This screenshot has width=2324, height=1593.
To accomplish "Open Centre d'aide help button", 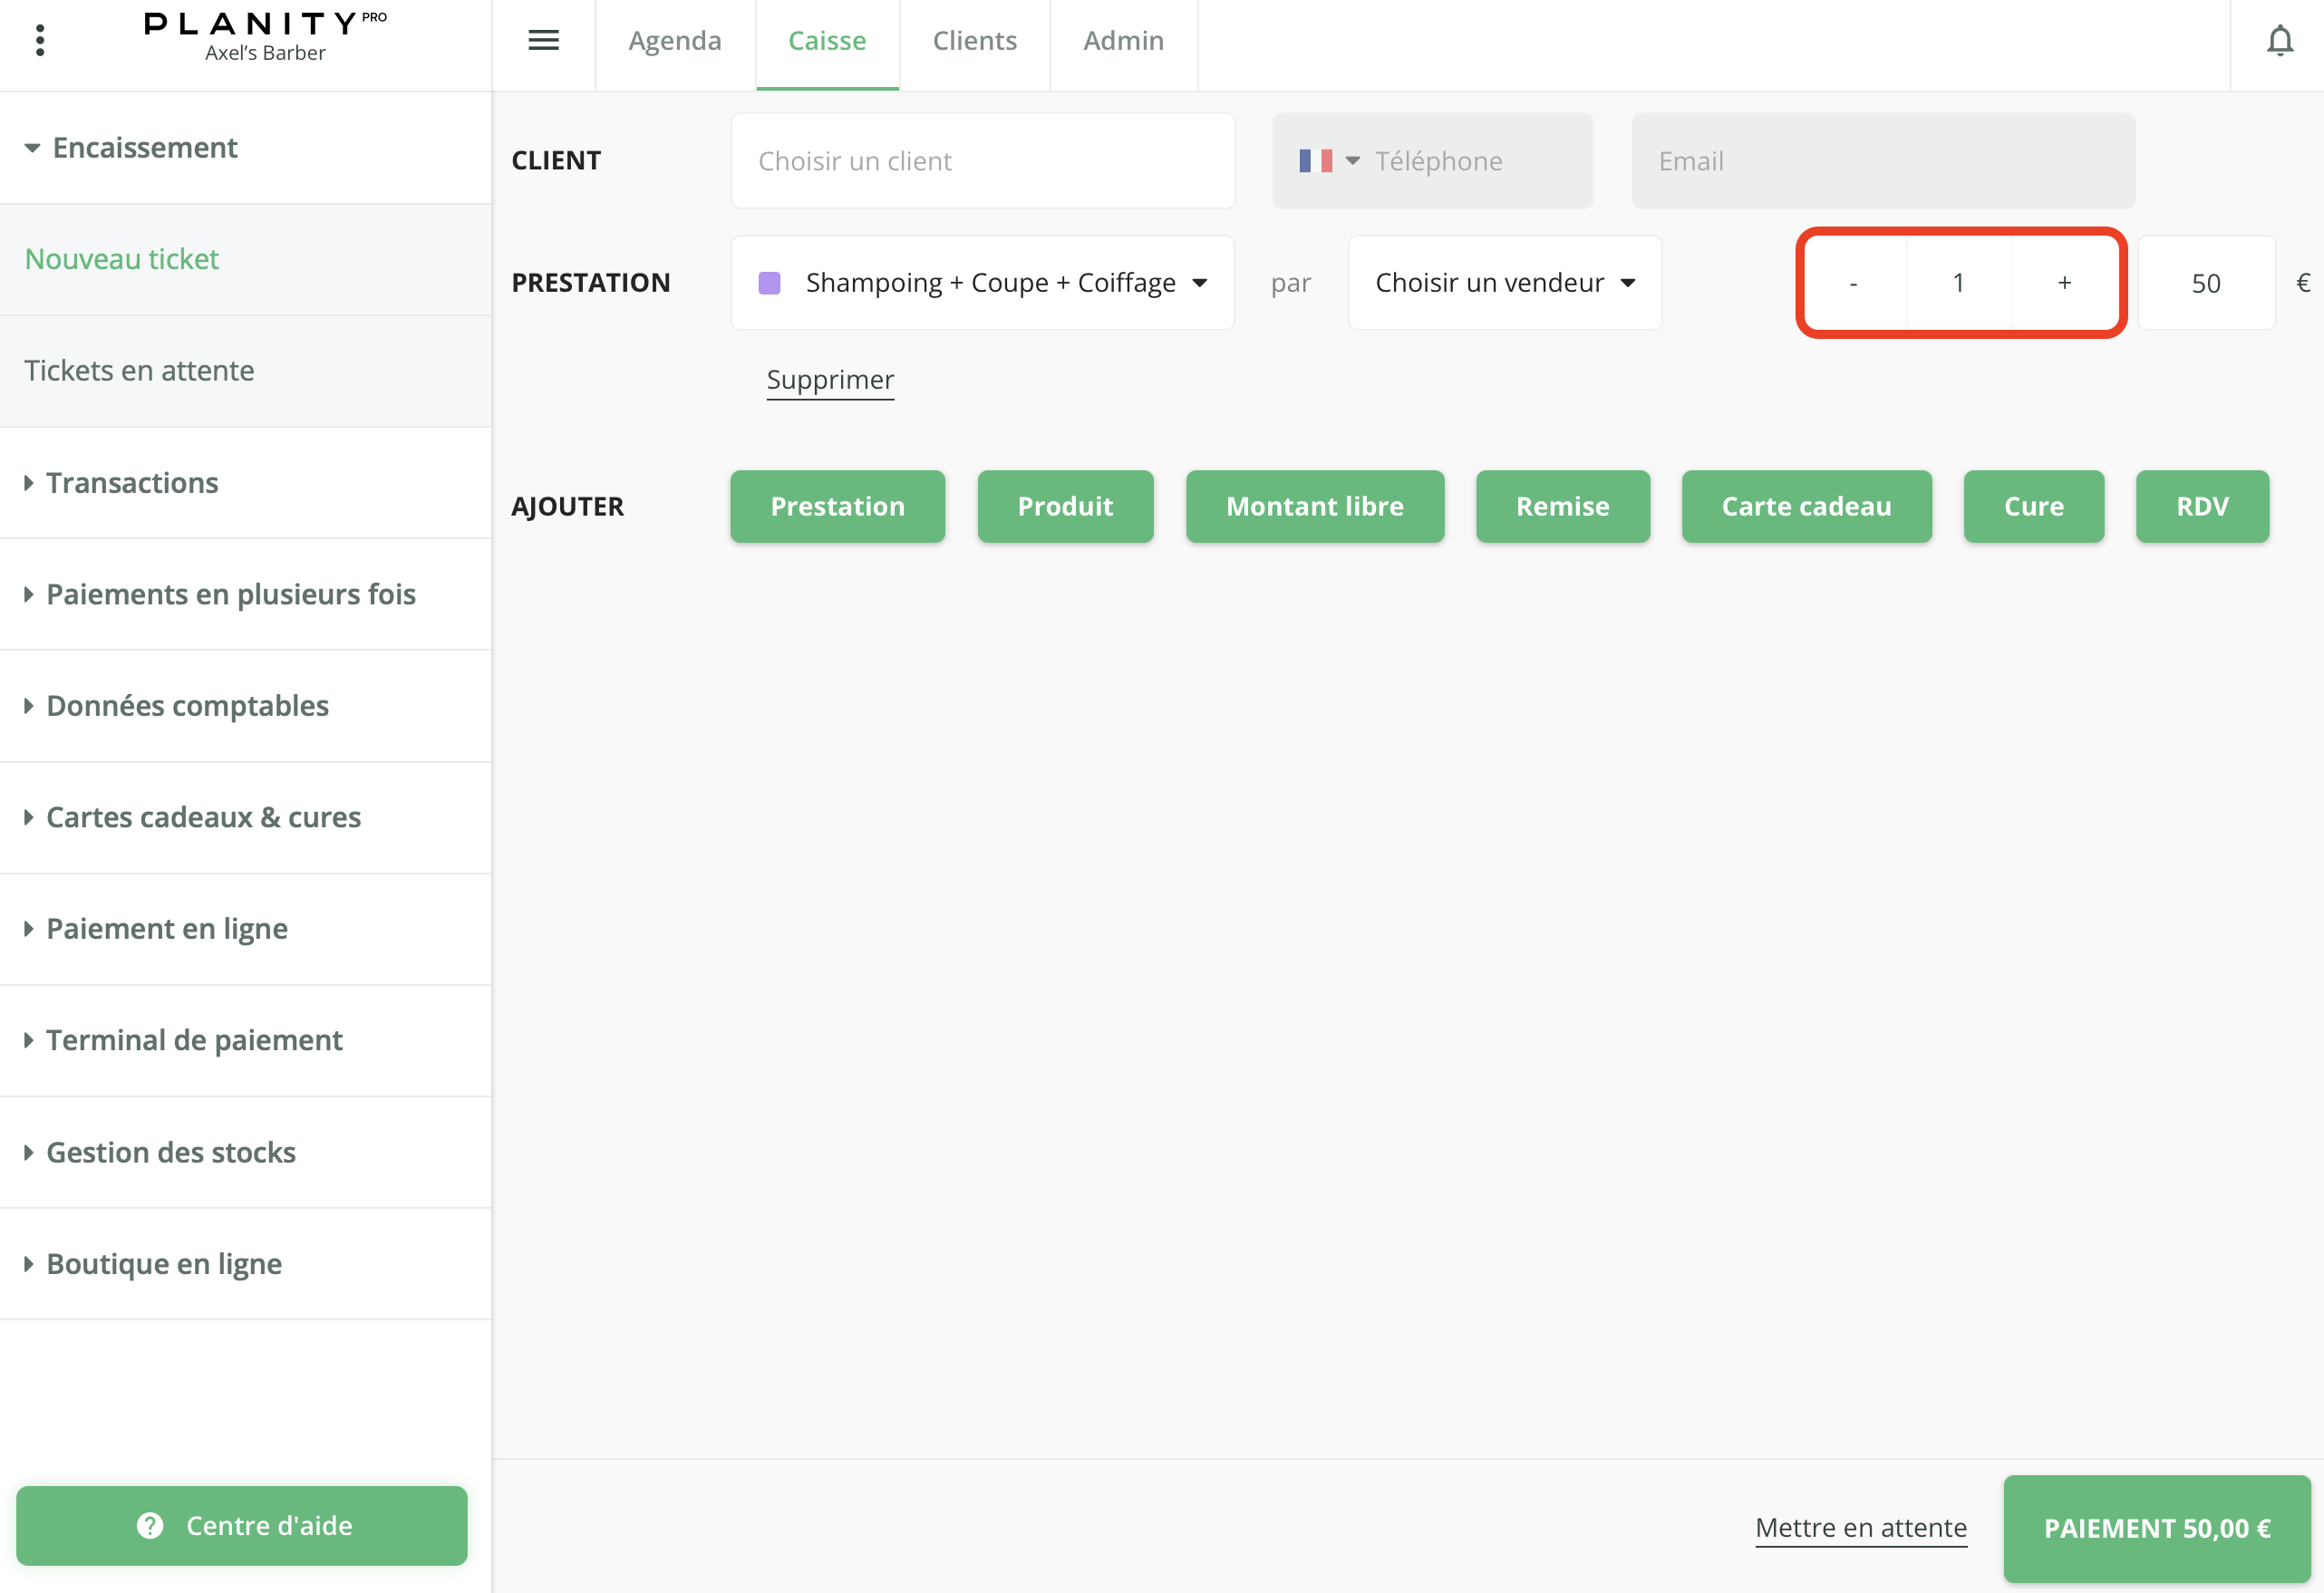I will click(x=242, y=1525).
